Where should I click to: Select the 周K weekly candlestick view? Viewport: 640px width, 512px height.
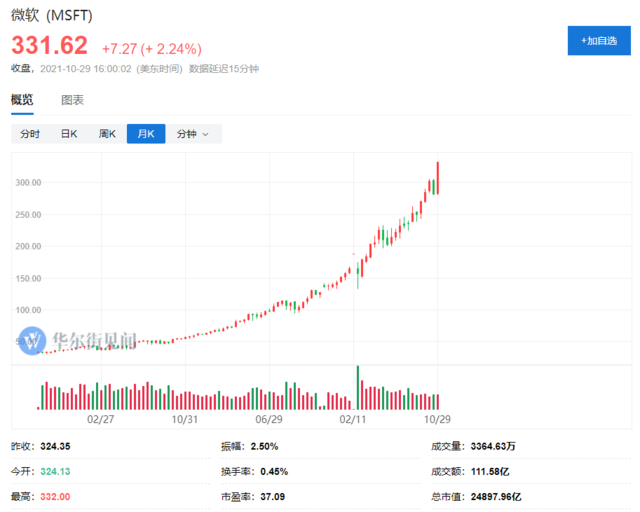[x=107, y=134]
